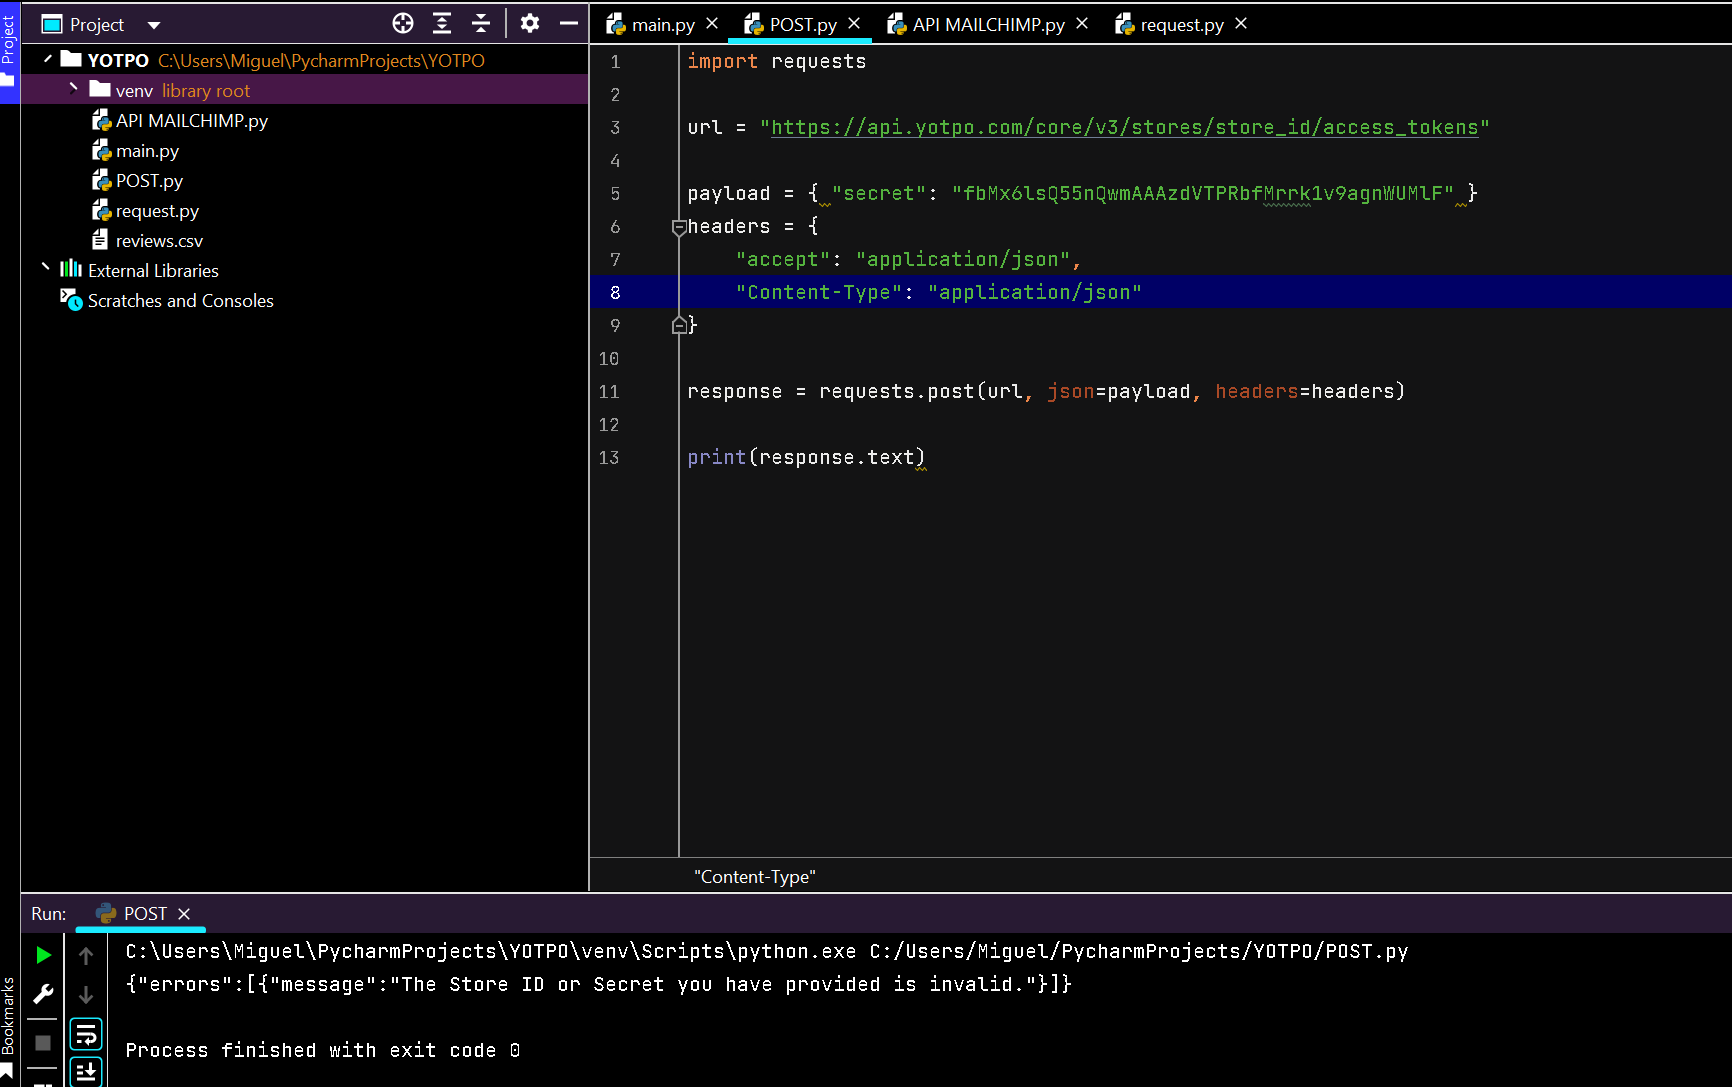Open the Project view dropdown arrow
Image resolution: width=1732 pixels, height=1087 pixels.
click(x=154, y=25)
